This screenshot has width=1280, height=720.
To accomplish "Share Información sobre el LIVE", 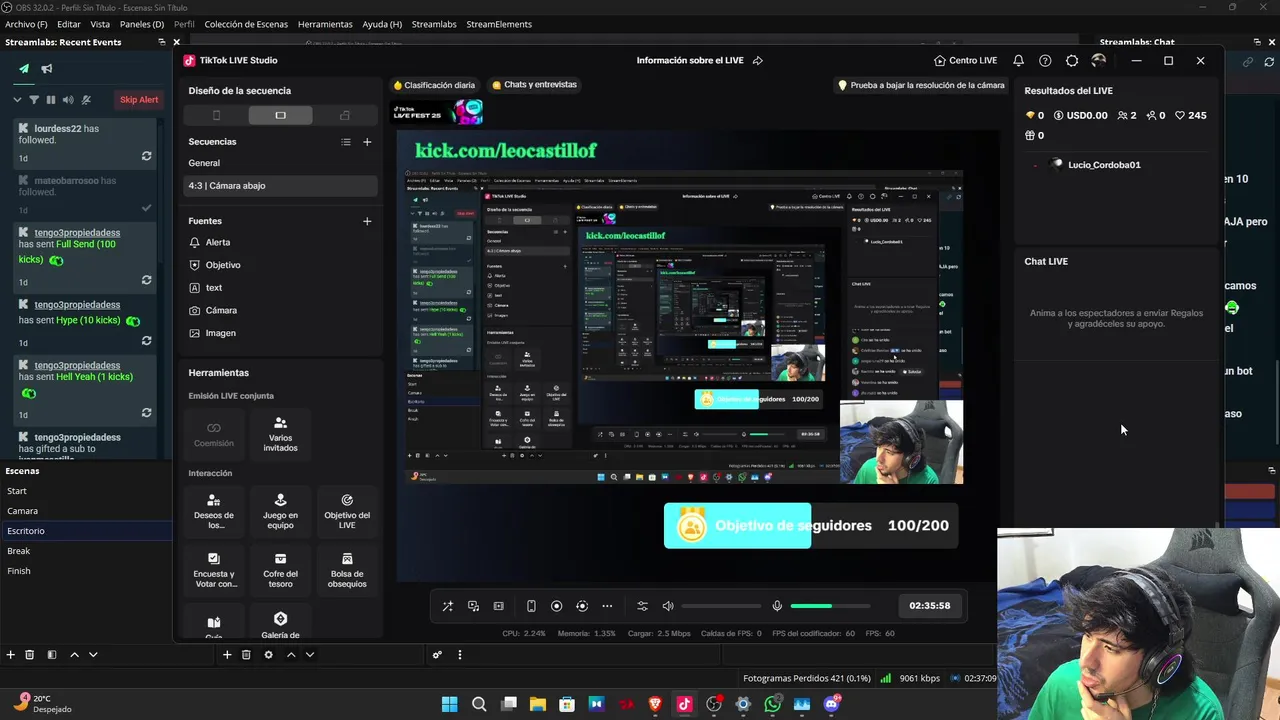I will coord(758,60).
